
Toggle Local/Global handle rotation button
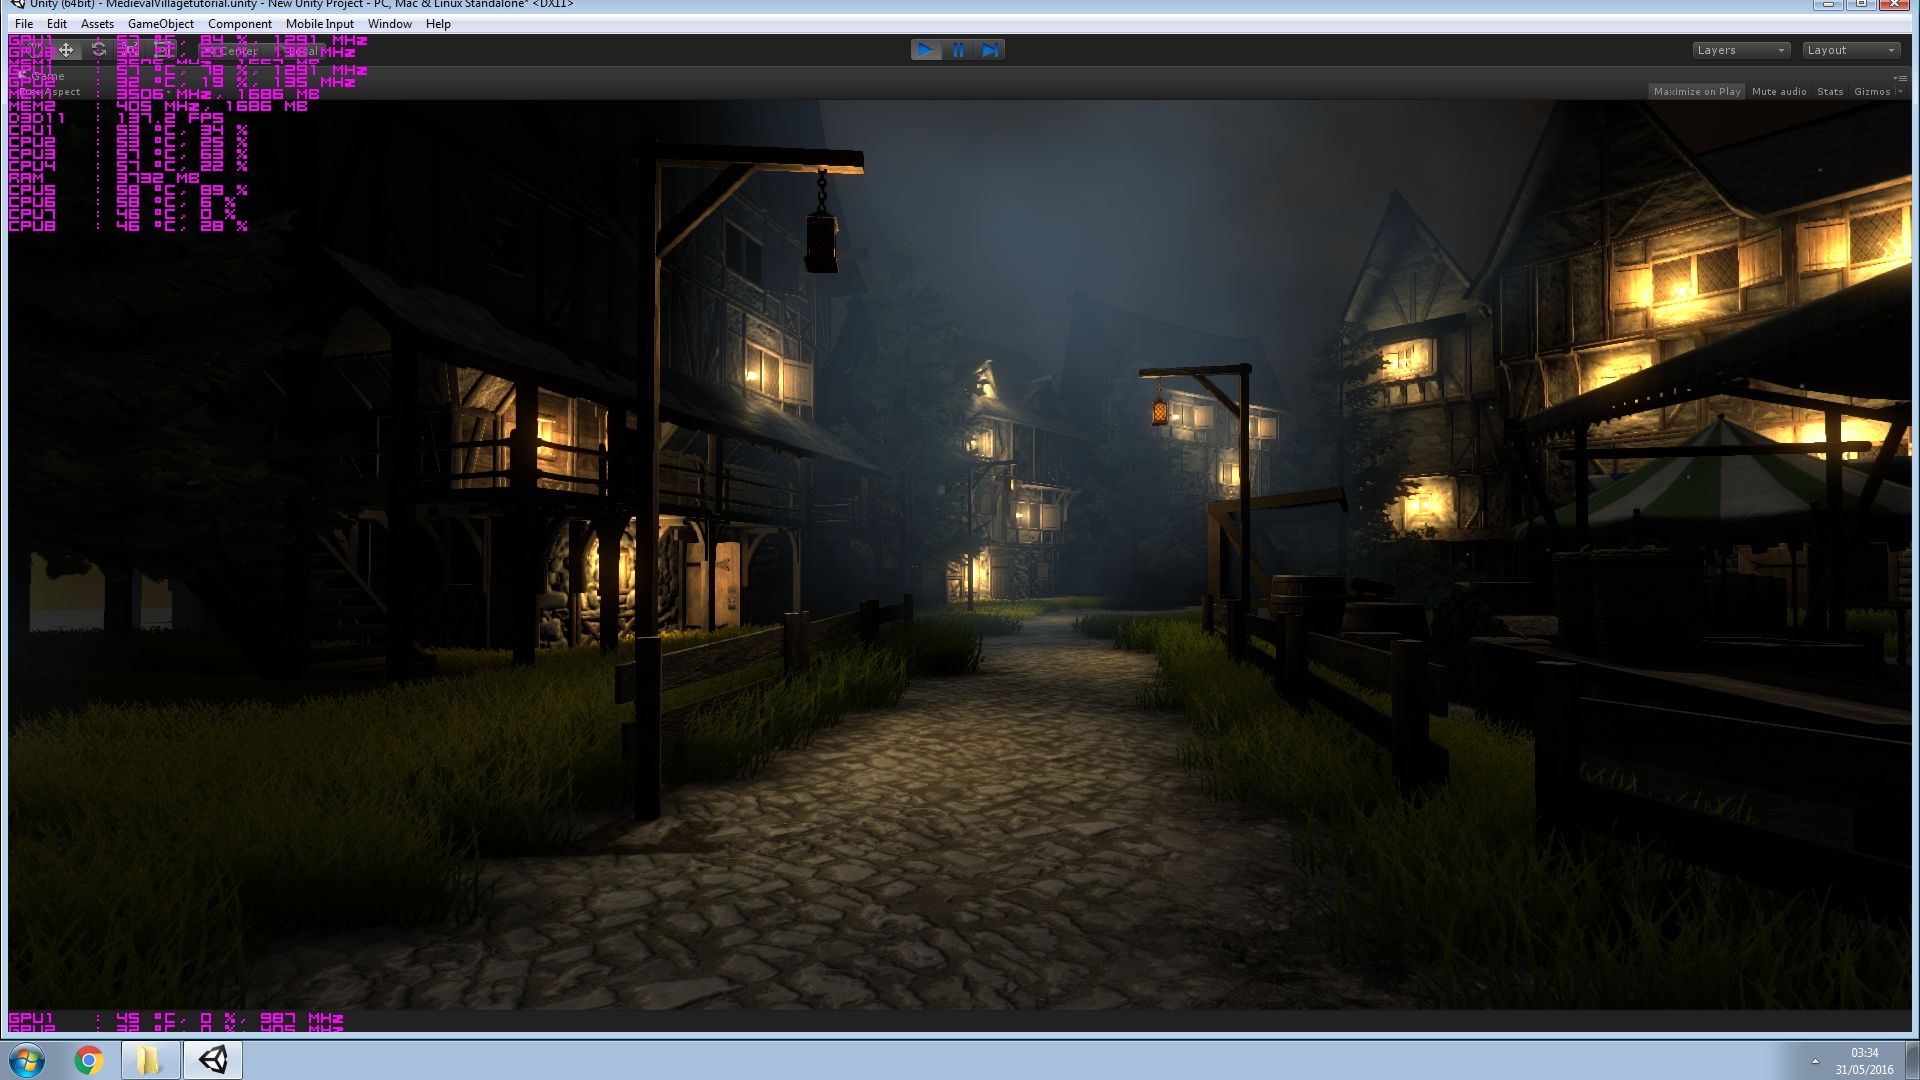click(296, 51)
